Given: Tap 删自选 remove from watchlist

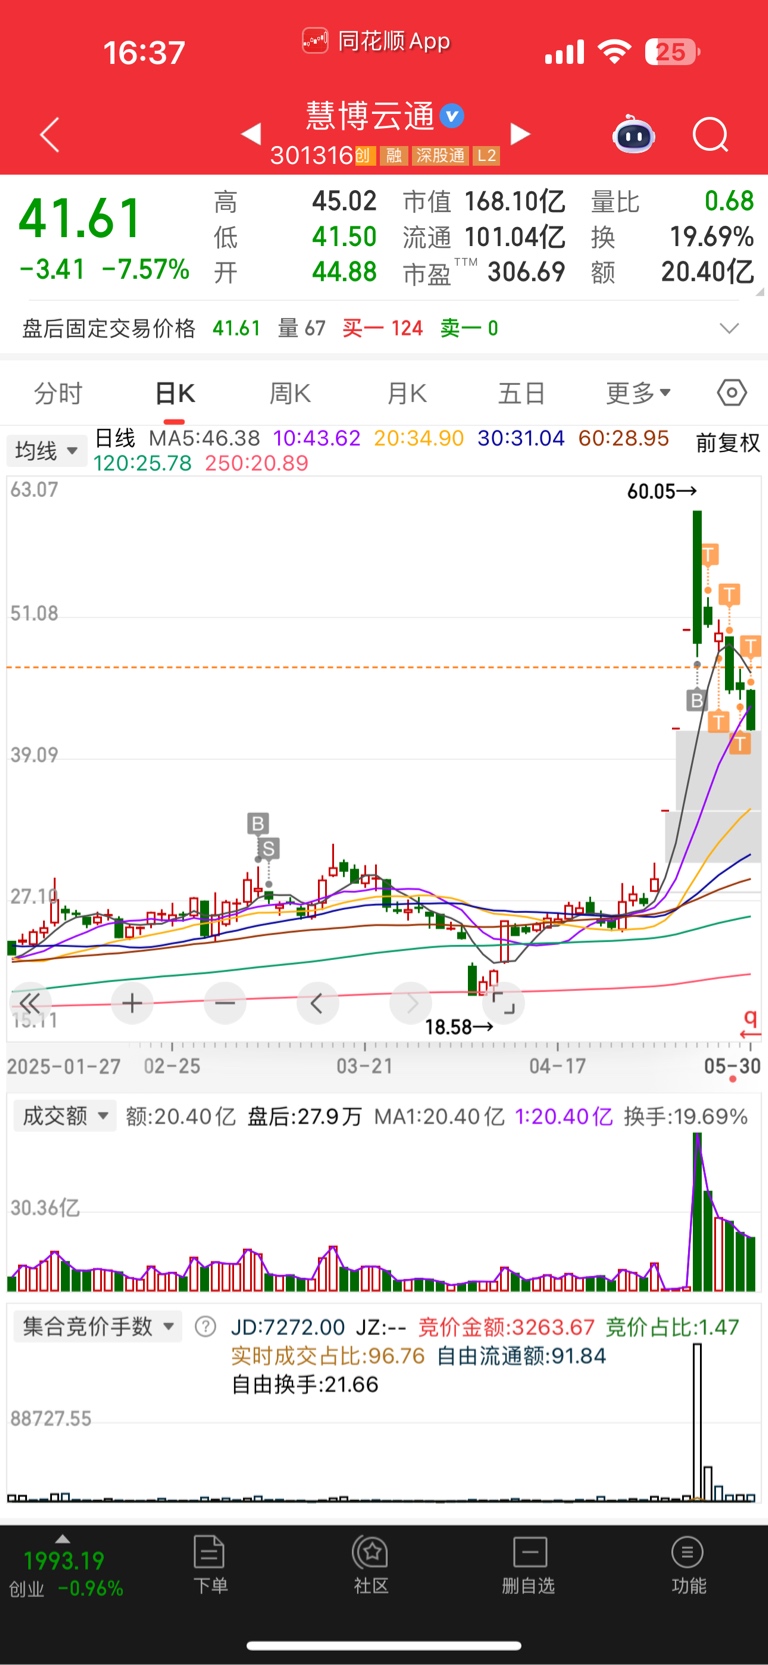Looking at the screenshot, I should click(x=529, y=1565).
